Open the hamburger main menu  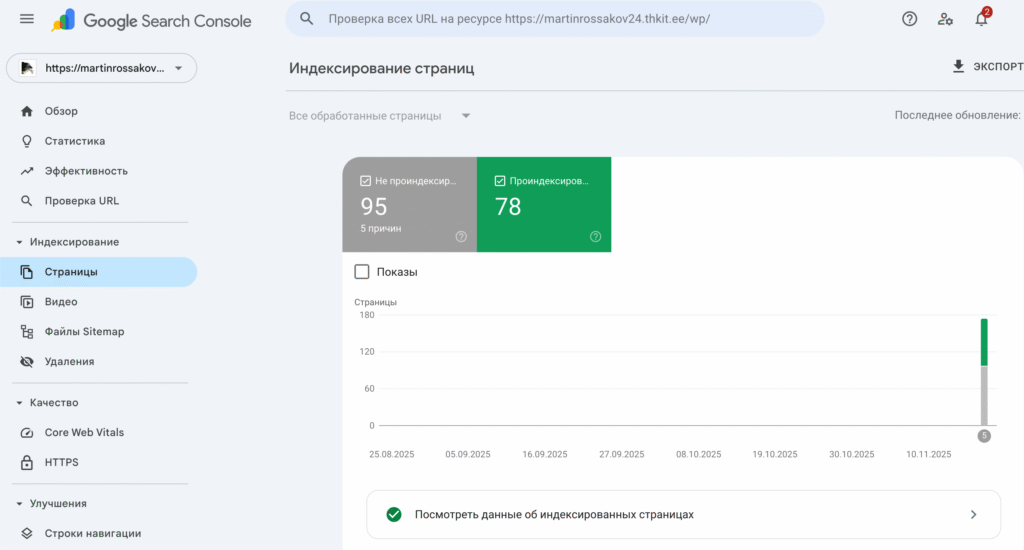pos(27,19)
